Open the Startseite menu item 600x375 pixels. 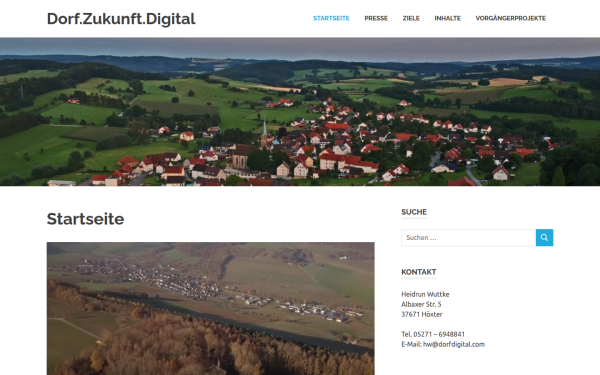(331, 18)
